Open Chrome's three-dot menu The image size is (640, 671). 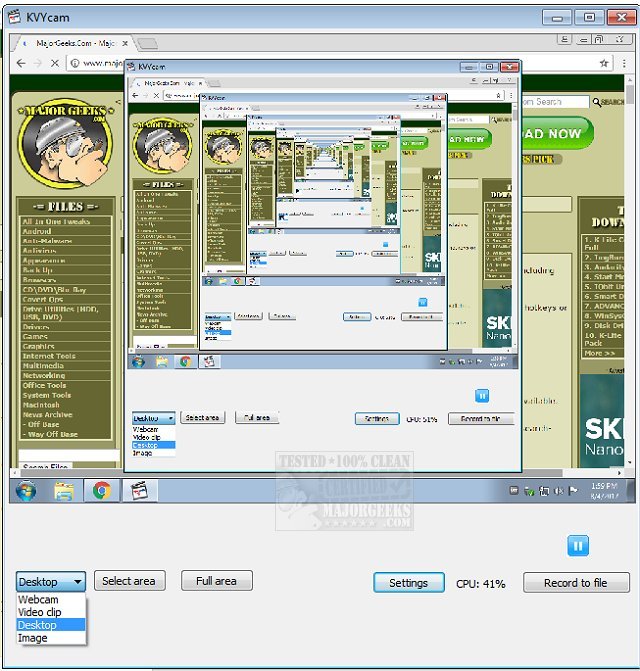tap(624, 63)
